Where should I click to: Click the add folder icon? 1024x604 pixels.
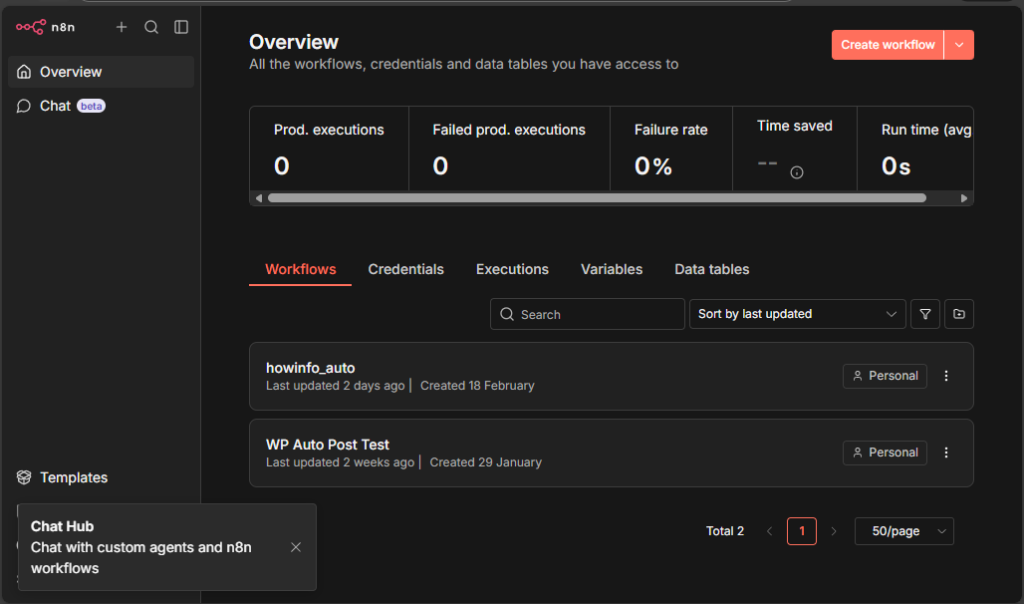pyautogui.click(x=959, y=314)
